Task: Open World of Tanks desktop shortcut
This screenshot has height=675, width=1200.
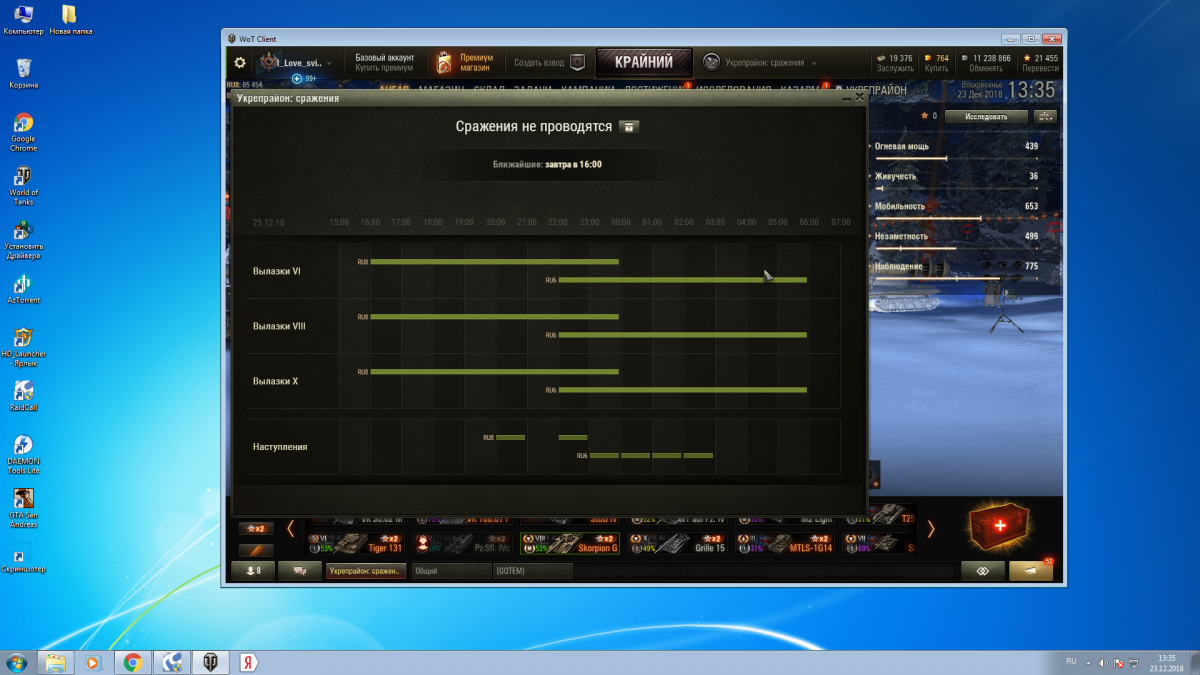Action: (x=23, y=186)
